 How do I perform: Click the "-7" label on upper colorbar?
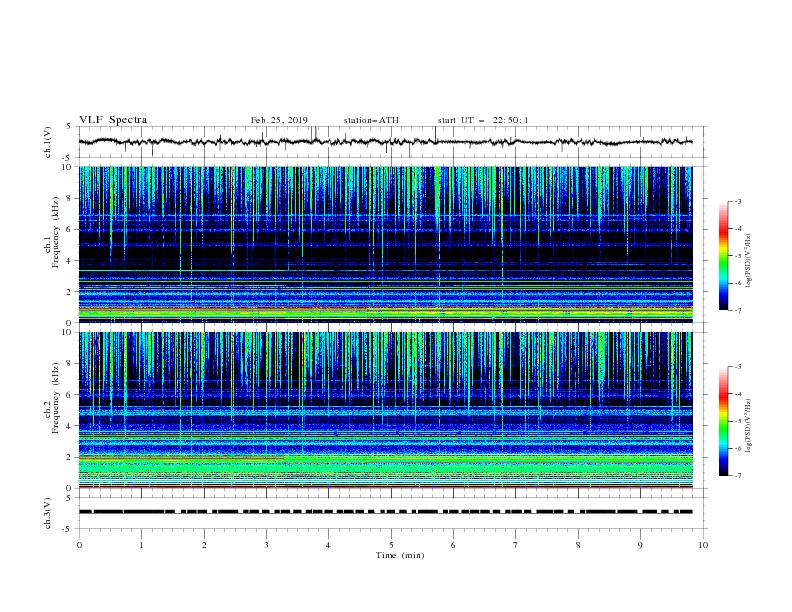pyautogui.click(x=737, y=310)
